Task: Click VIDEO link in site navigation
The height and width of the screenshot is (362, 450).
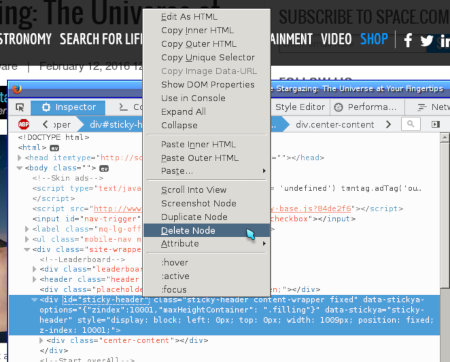Action: pyautogui.click(x=336, y=39)
